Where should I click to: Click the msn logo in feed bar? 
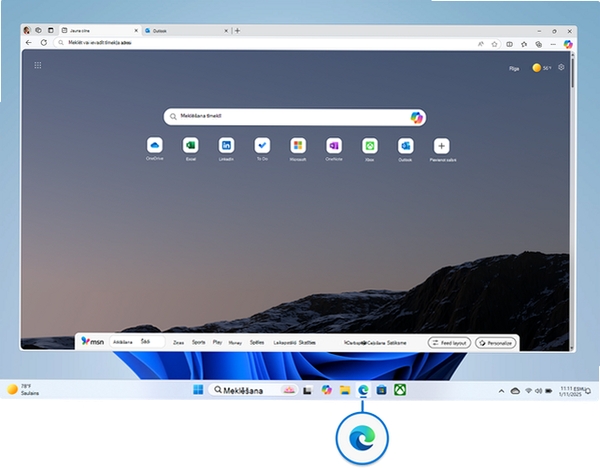pos(93,341)
